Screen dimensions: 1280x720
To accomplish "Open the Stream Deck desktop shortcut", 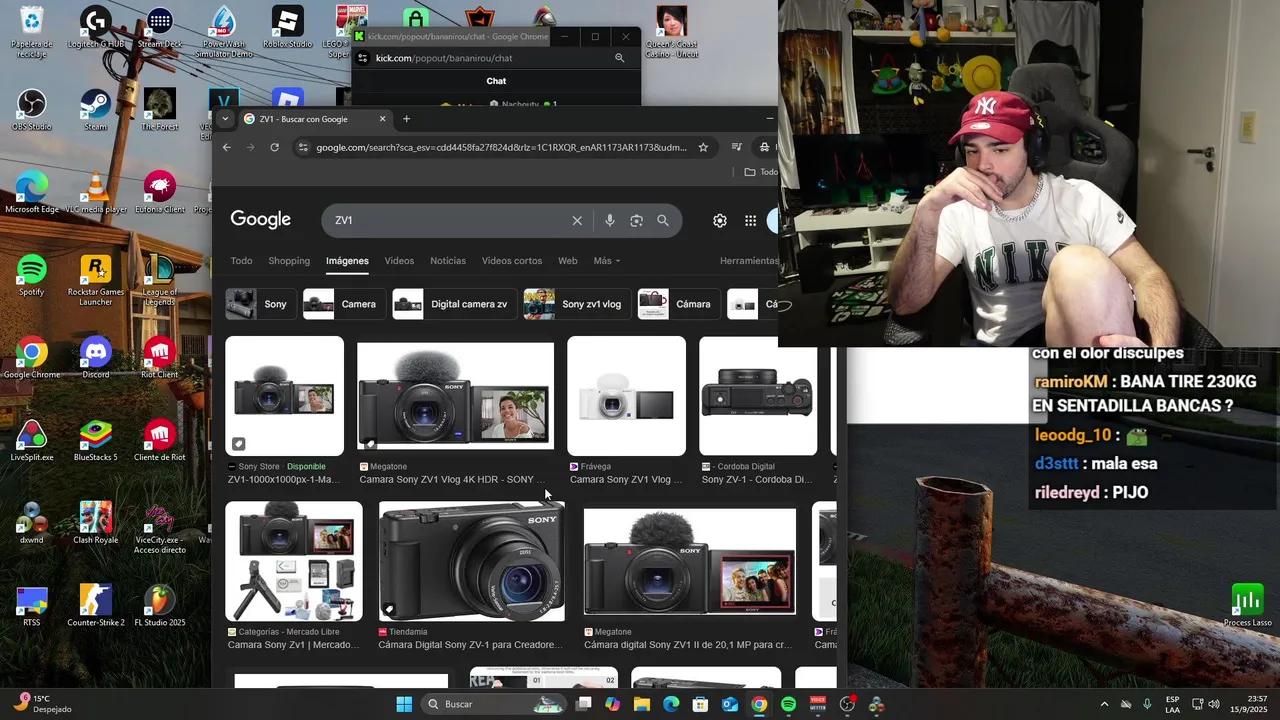I will tap(160, 30).
